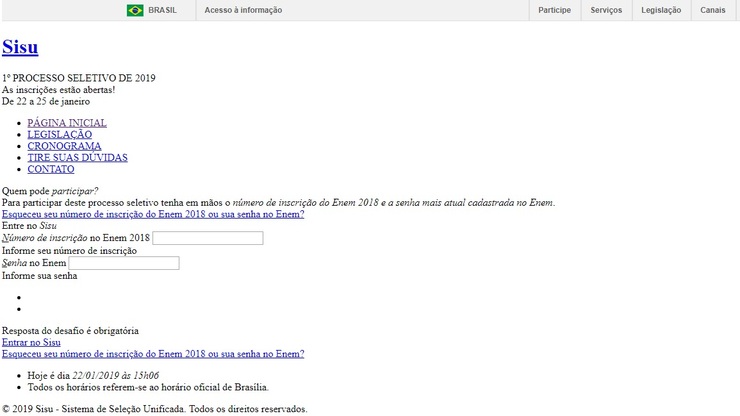The height and width of the screenshot is (416, 740).
Task: Click forgot-password link below Entrar no Sisu
Action: click(153, 353)
